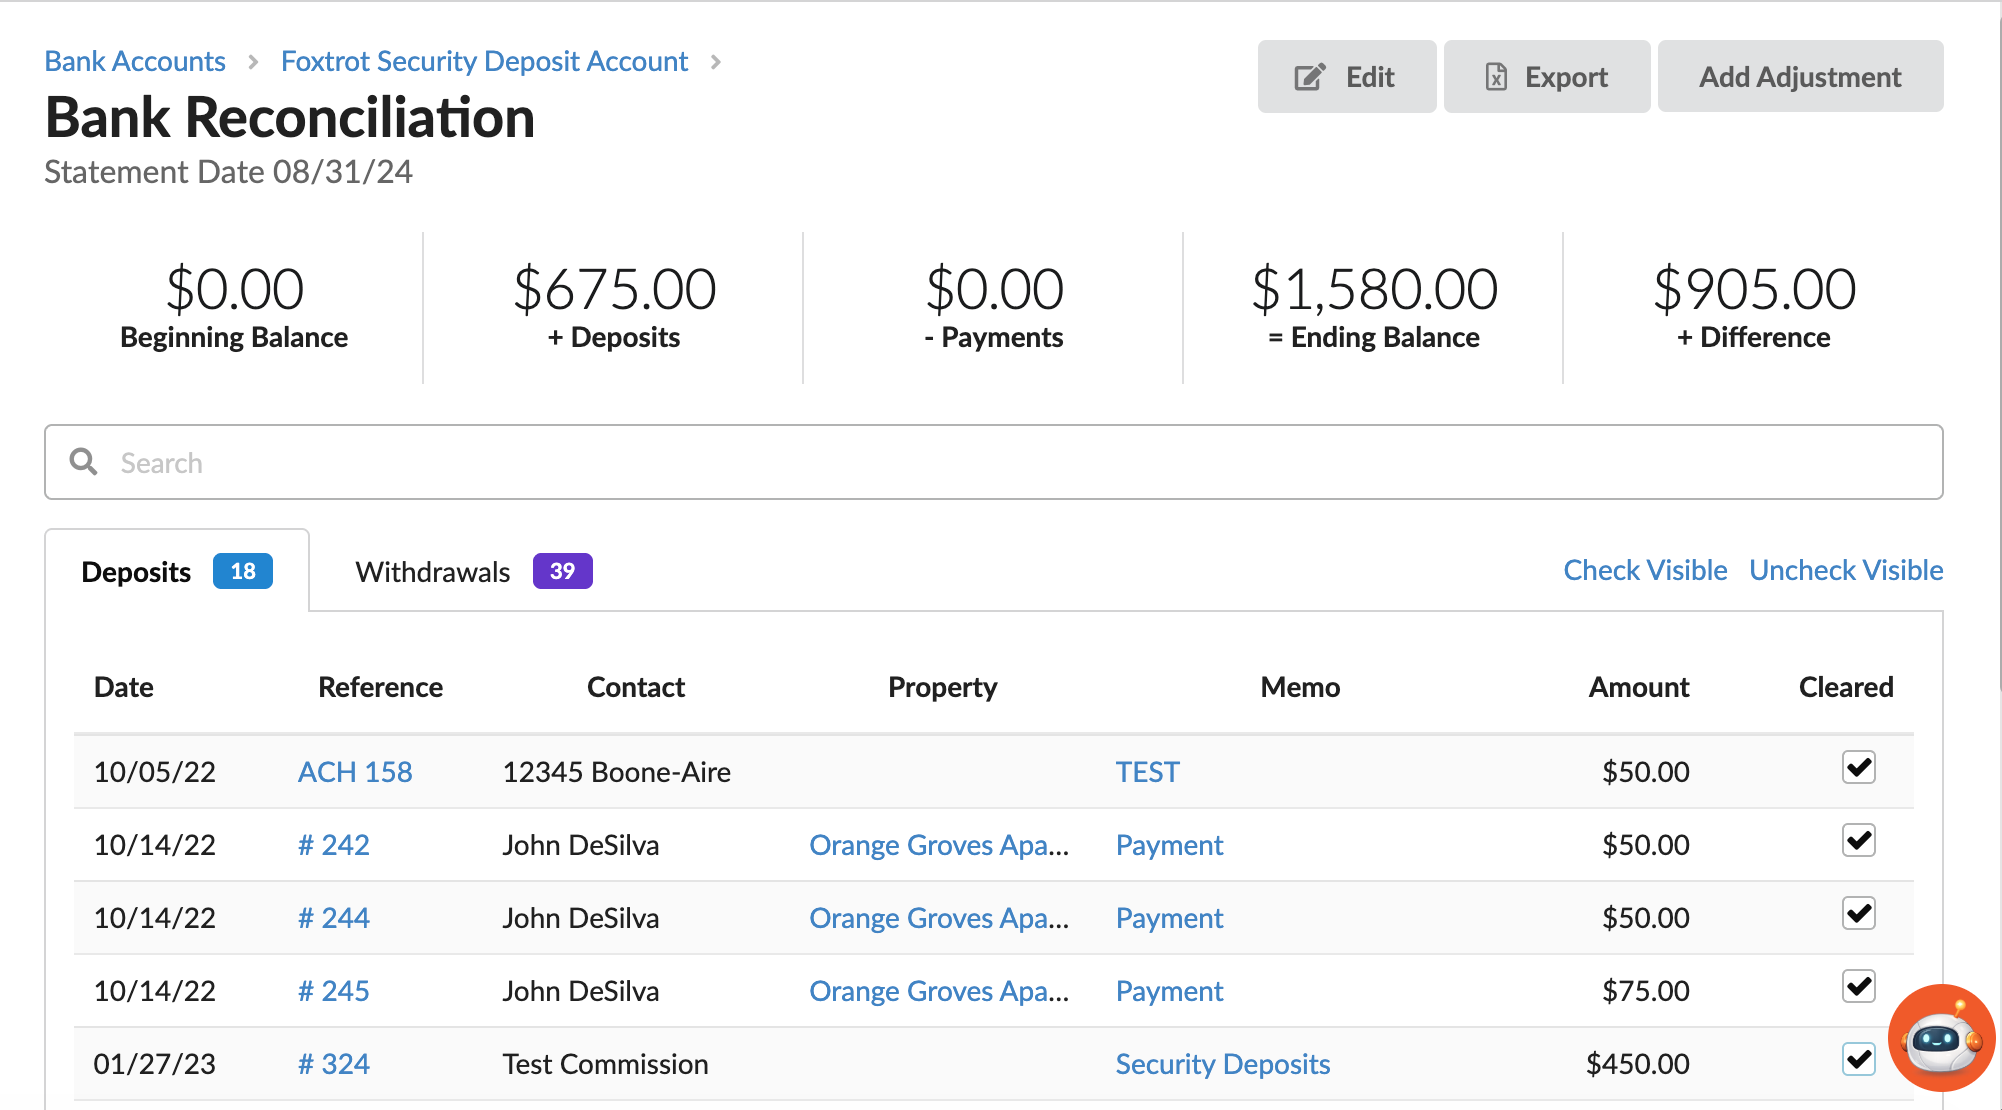2002x1110 pixels.
Task: Open reference # 244 link
Action: [x=334, y=918]
